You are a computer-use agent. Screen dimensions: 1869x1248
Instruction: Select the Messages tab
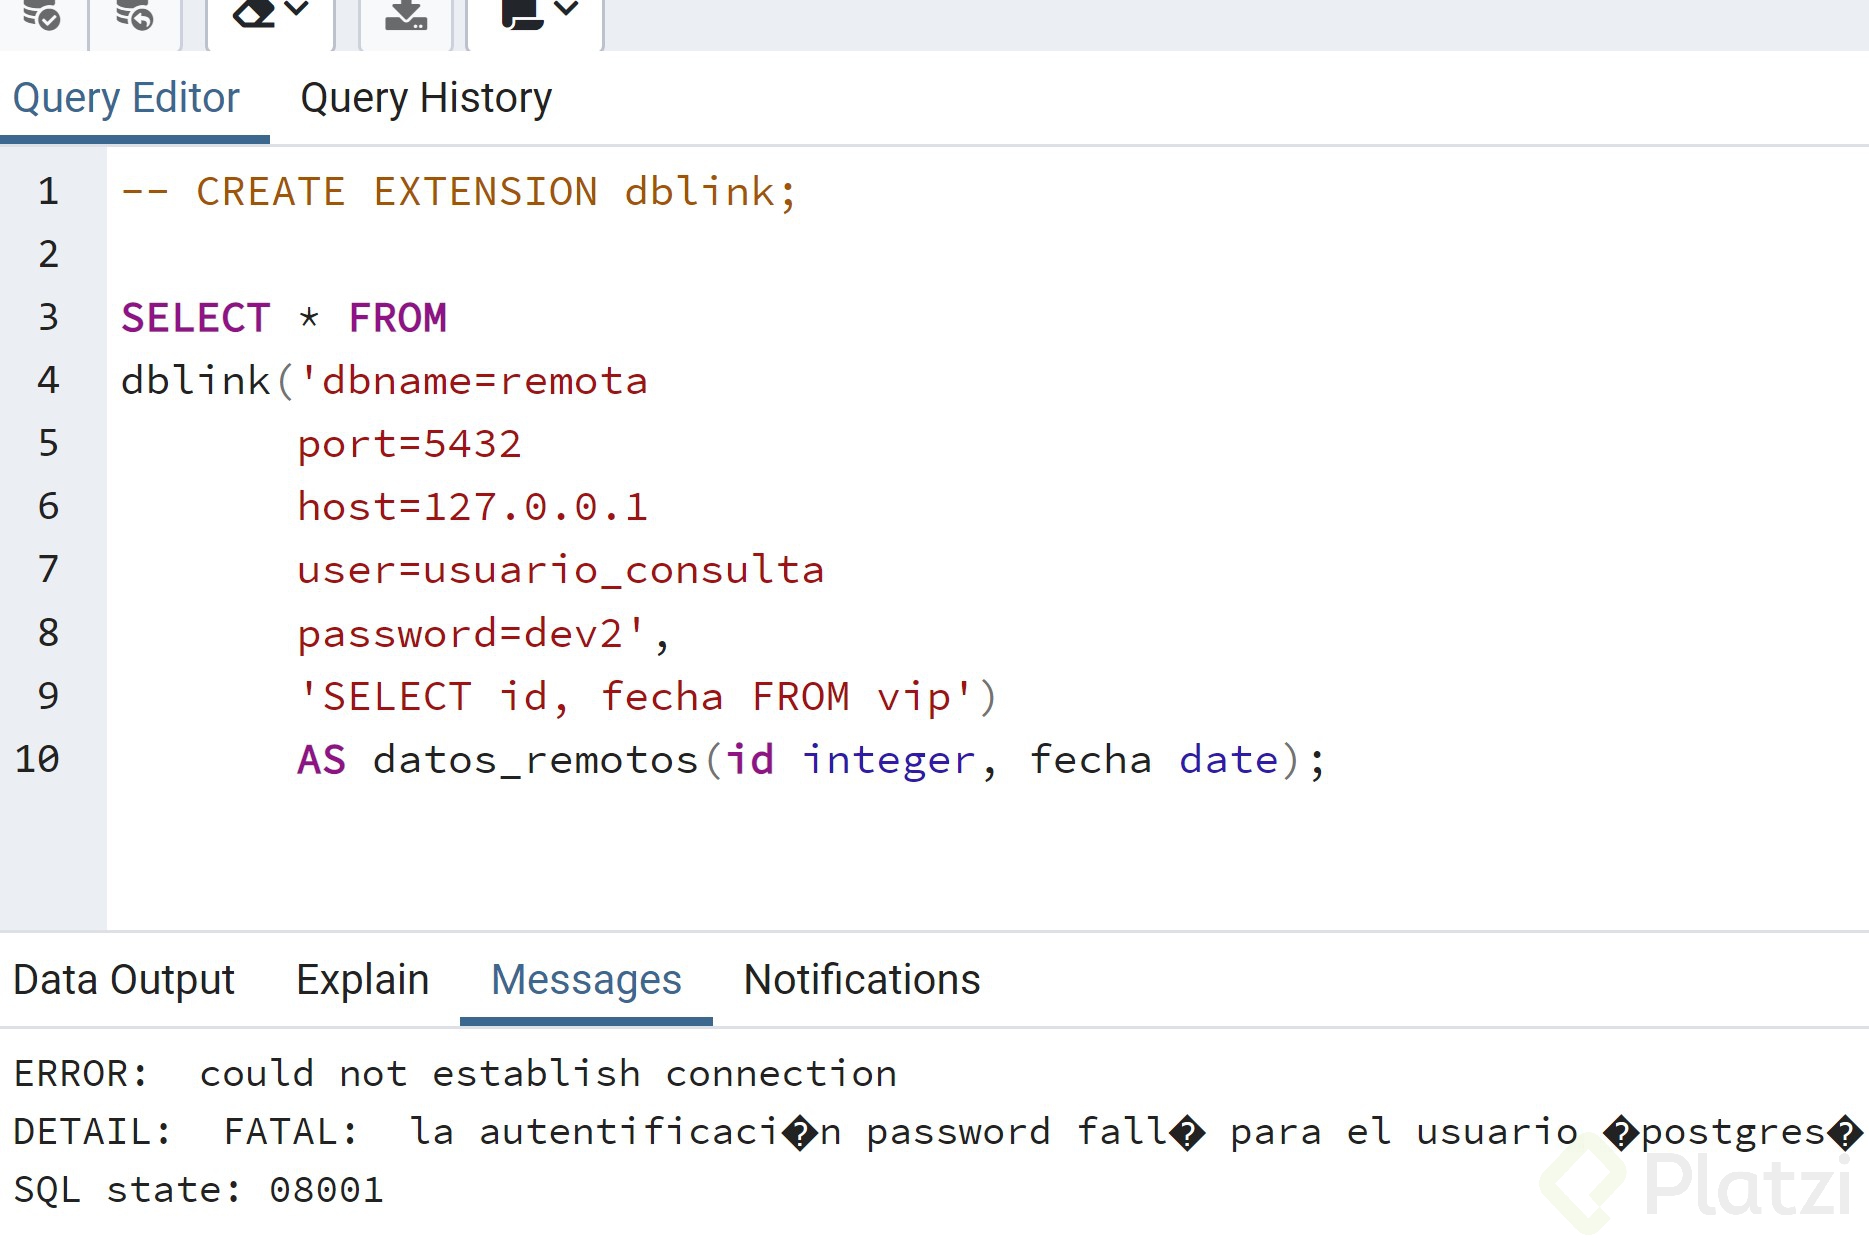[x=586, y=980]
